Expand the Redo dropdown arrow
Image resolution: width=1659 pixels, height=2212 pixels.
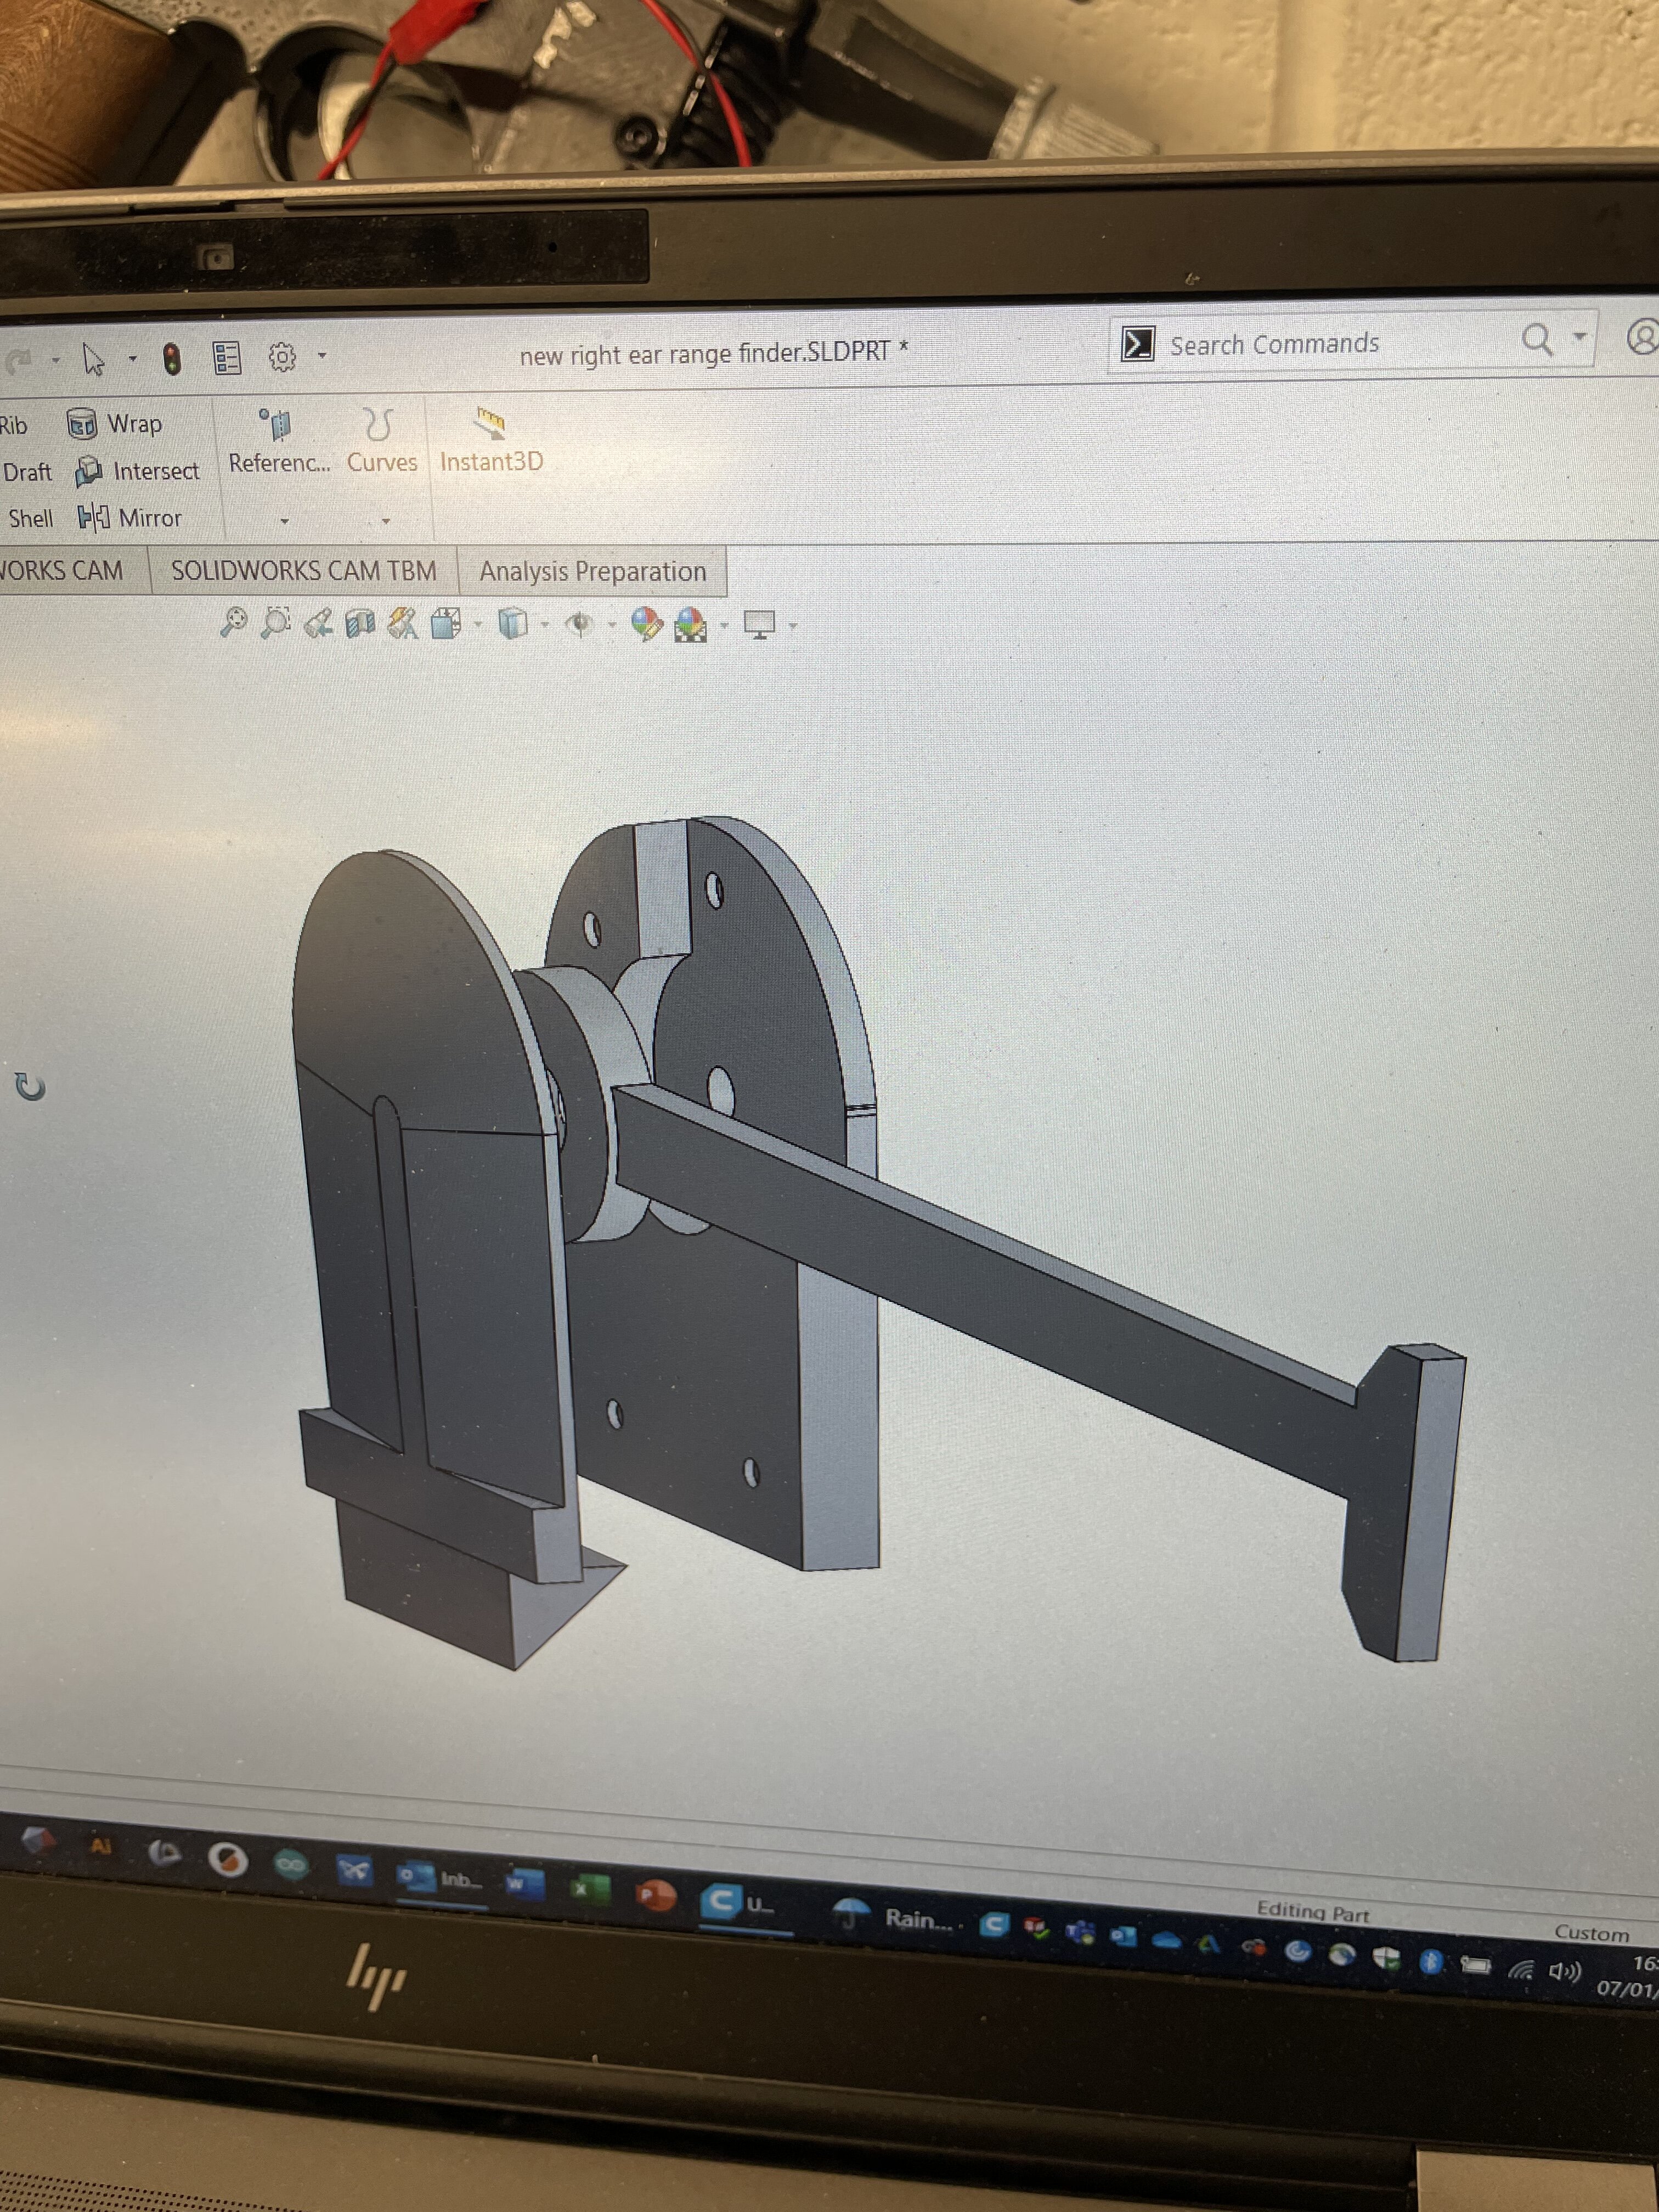pos(56,360)
